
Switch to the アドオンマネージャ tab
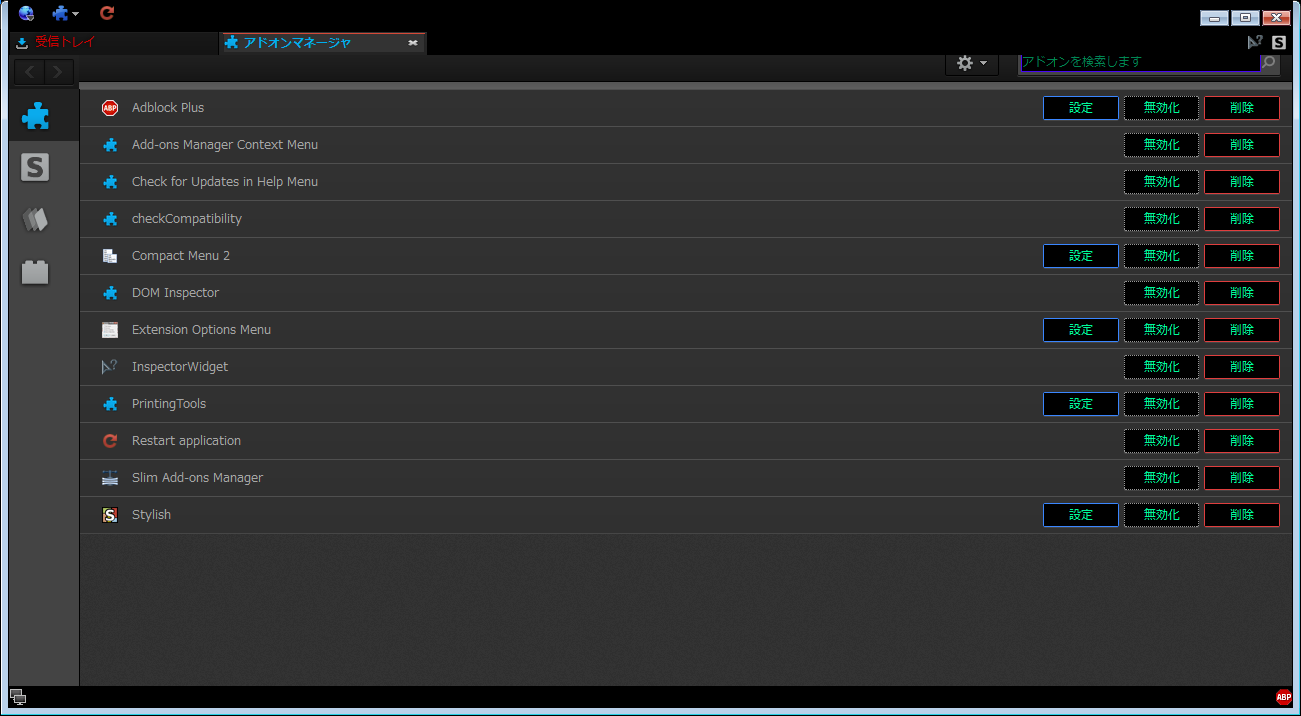322,43
